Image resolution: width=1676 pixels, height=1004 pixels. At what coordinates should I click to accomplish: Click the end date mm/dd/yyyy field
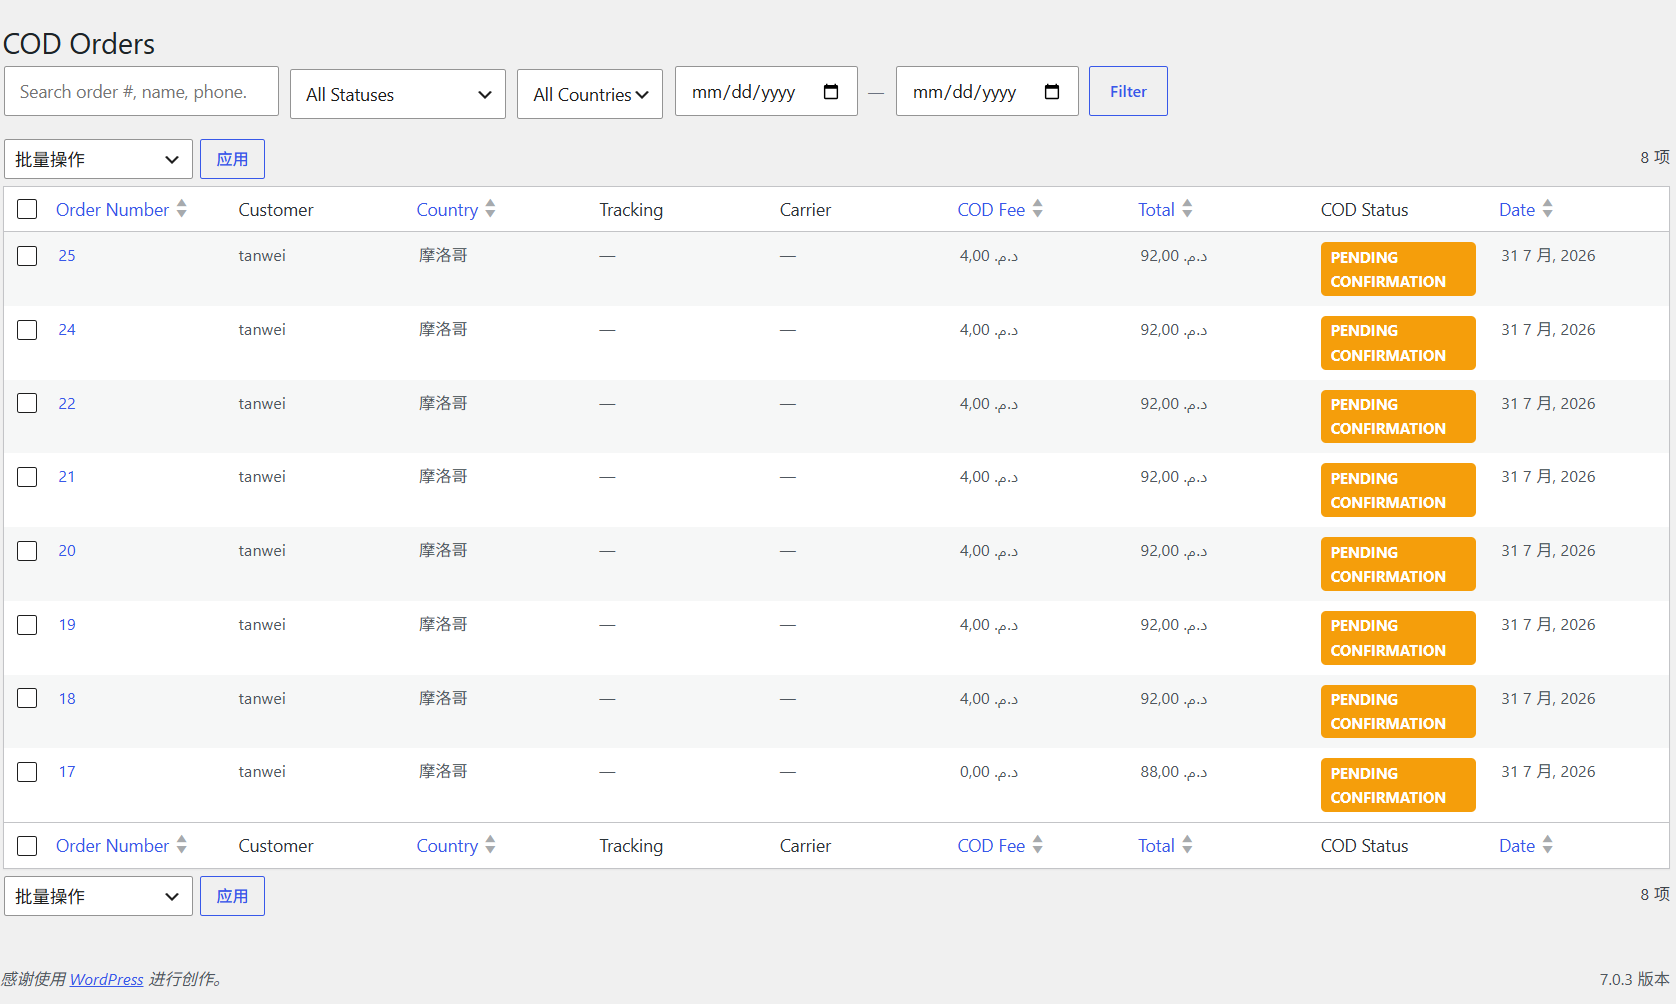(987, 91)
